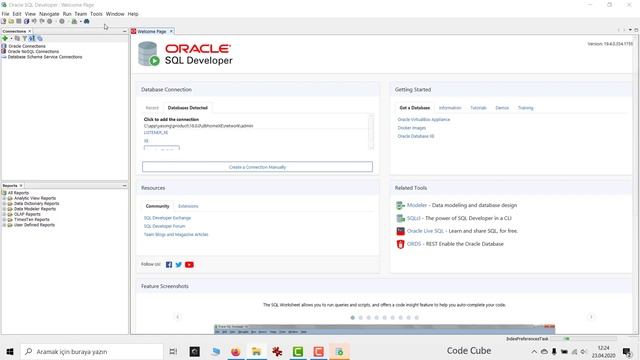Switch to Recent connections tab
This screenshot has height=360, width=640.
pyautogui.click(x=152, y=108)
